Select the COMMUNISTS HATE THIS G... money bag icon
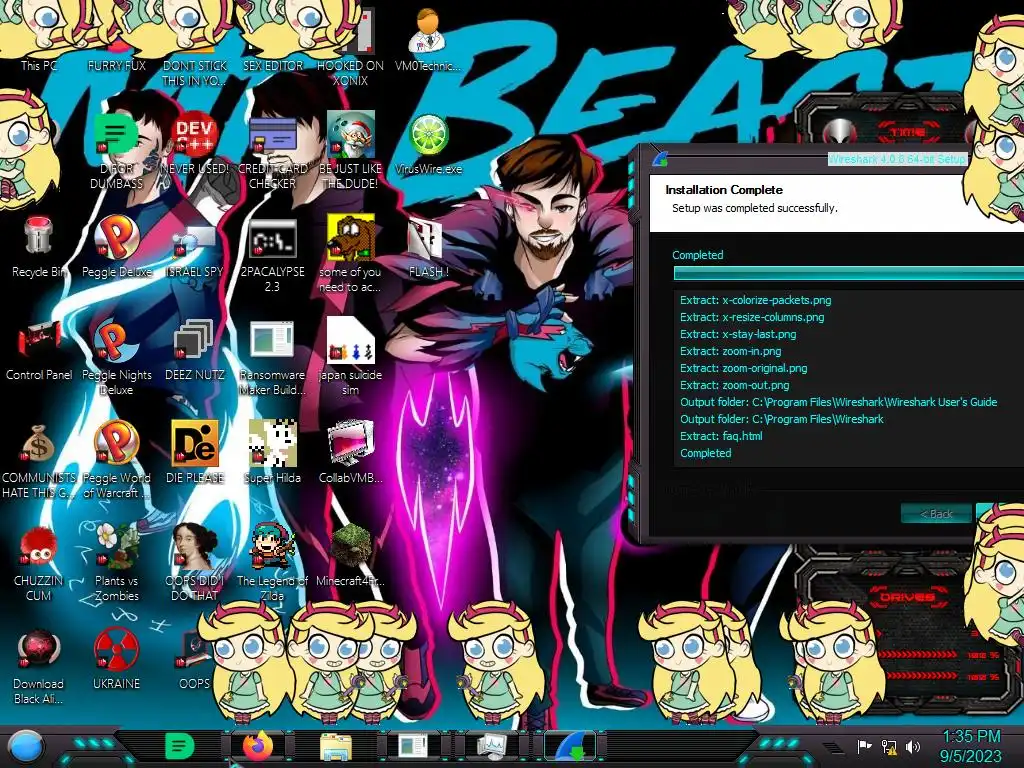1024x768 pixels. (x=39, y=460)
